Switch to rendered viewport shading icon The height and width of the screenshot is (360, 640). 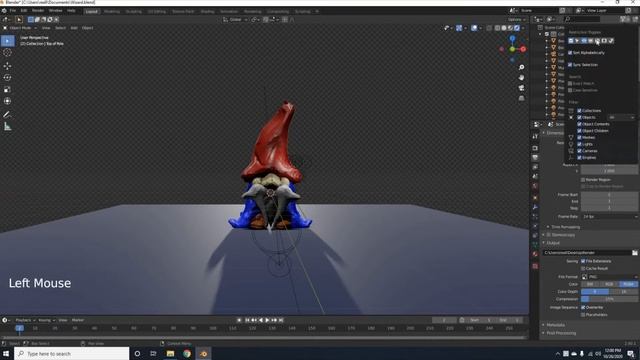tap(517, 28)
